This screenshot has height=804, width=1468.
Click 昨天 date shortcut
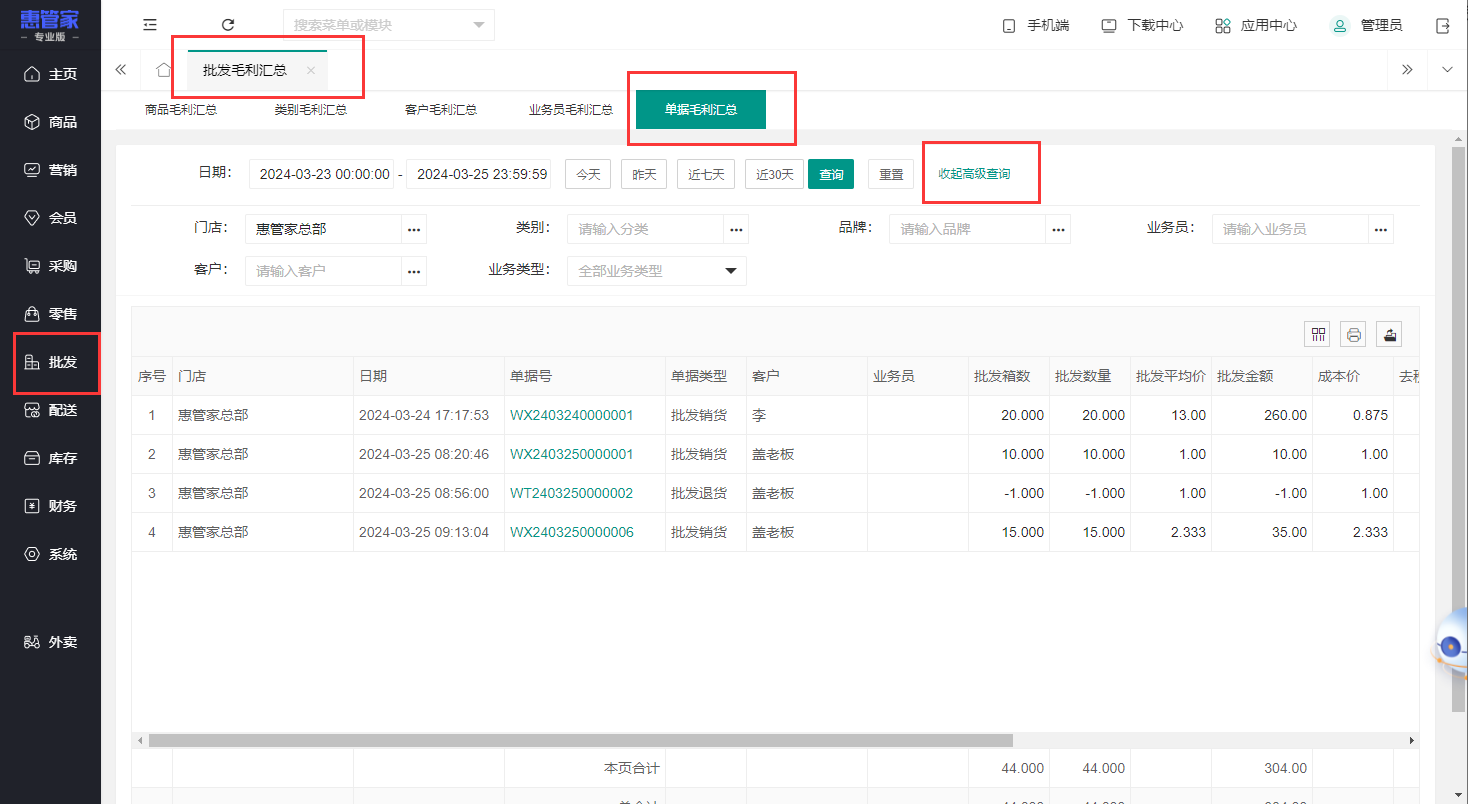click(644, 174)
